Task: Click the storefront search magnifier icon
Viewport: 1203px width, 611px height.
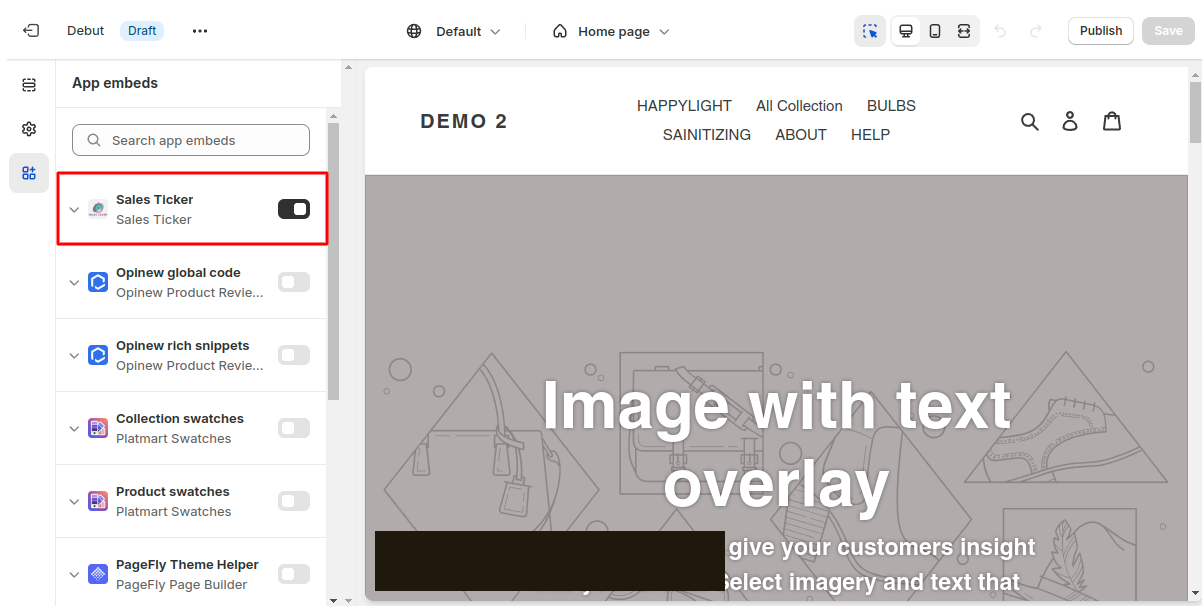Action: 1030,121
